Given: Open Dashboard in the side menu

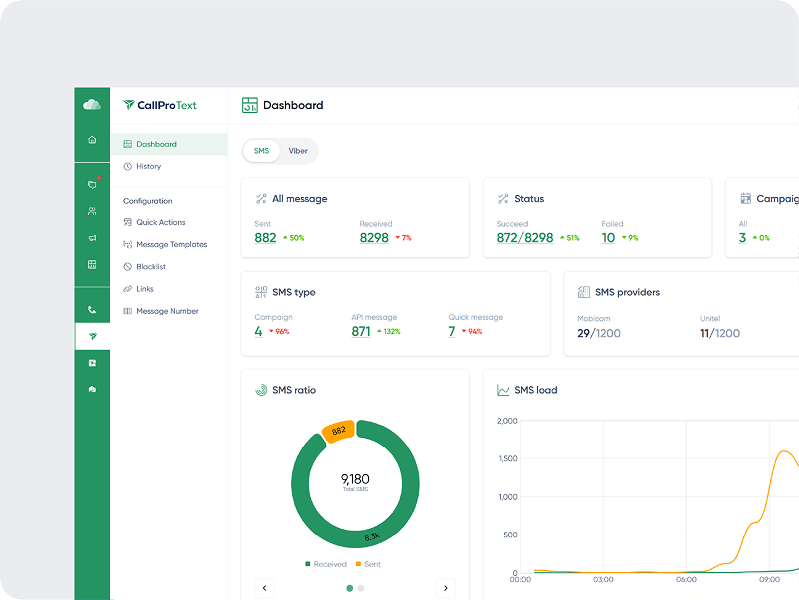Looking at the screenshot, I should point(169,144).
